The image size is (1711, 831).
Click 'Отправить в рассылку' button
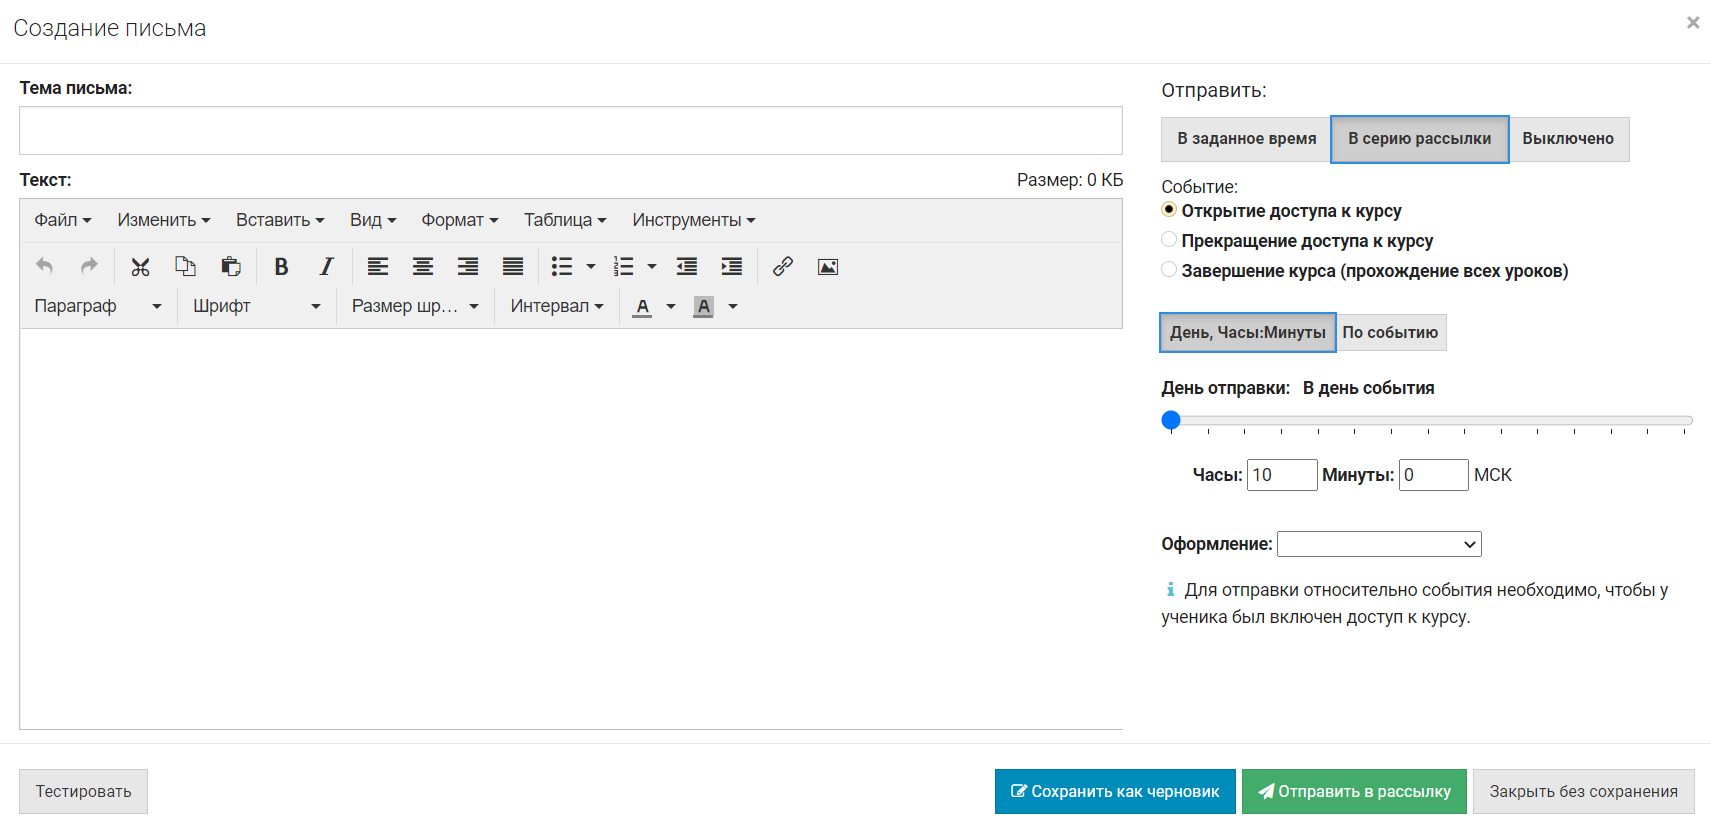(1354, 791)
